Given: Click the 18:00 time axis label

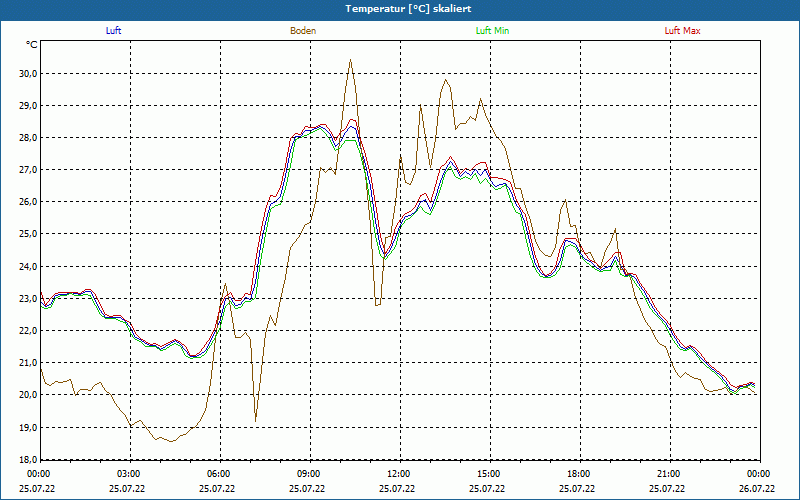Looking at the screenshot, I should pyautogui.click(x=577, y=474).
